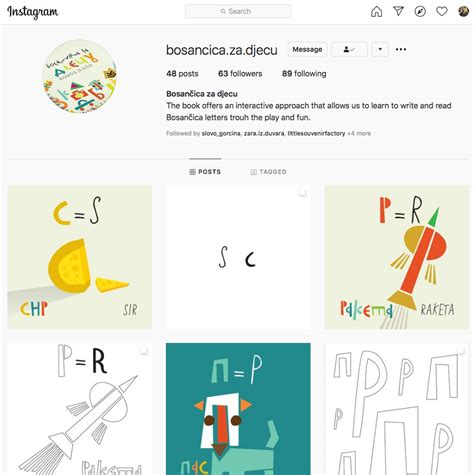Open the slovo_gorcina follower link
Image resolution: width=474 pixels, height=475 pixels.
[x=221, y=133]
